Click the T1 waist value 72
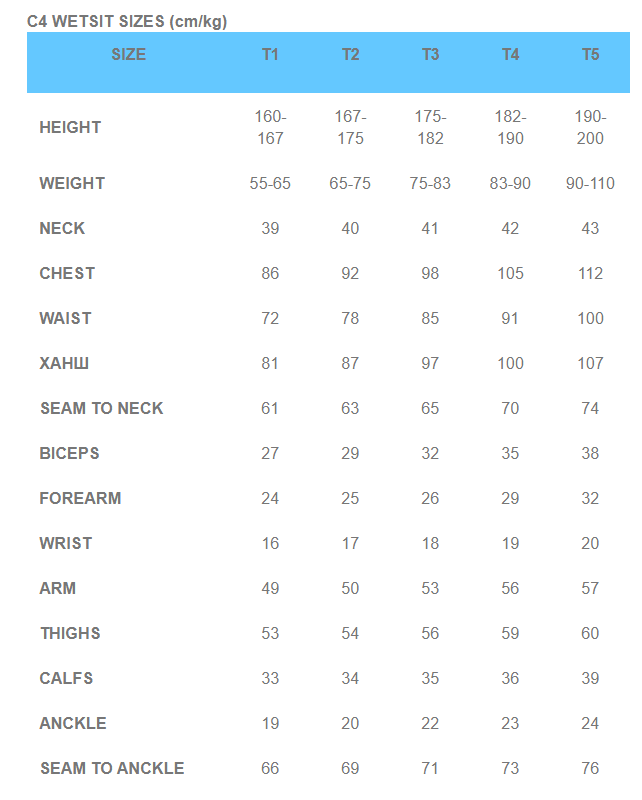This screenshot has width=642, height=800. pos(270,319)
